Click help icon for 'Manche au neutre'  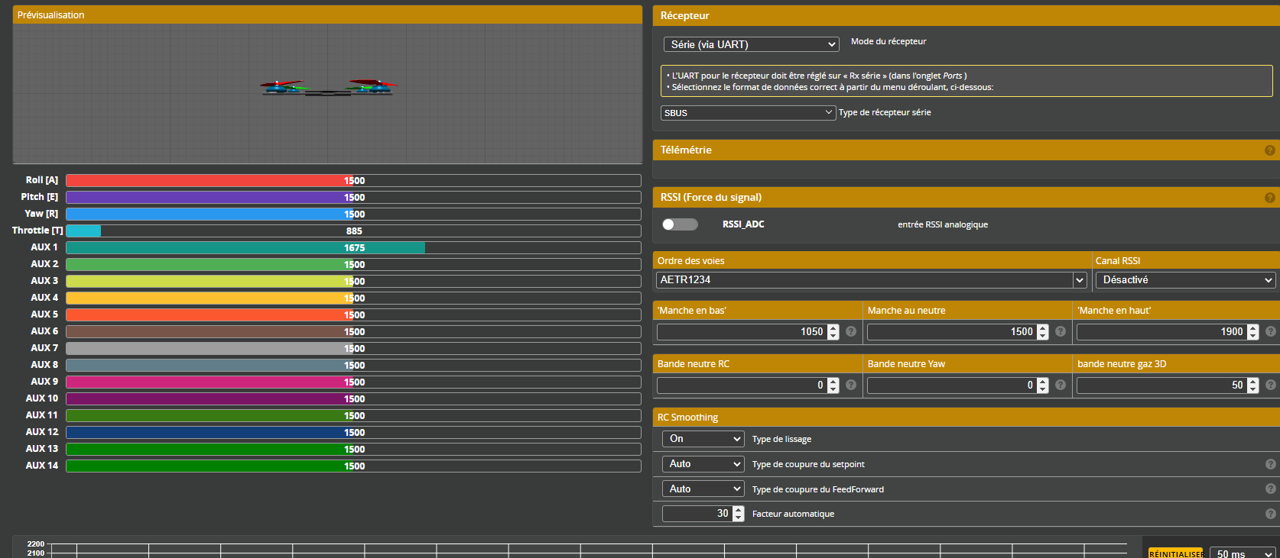(1061, 332)
